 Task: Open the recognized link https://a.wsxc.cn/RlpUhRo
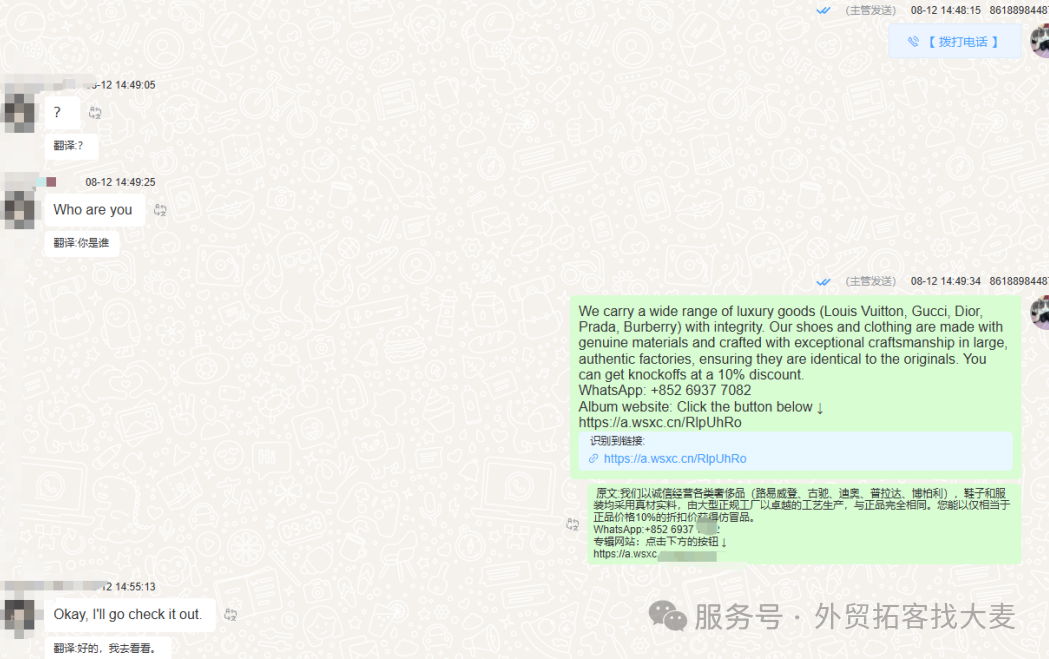pos(675,459)
